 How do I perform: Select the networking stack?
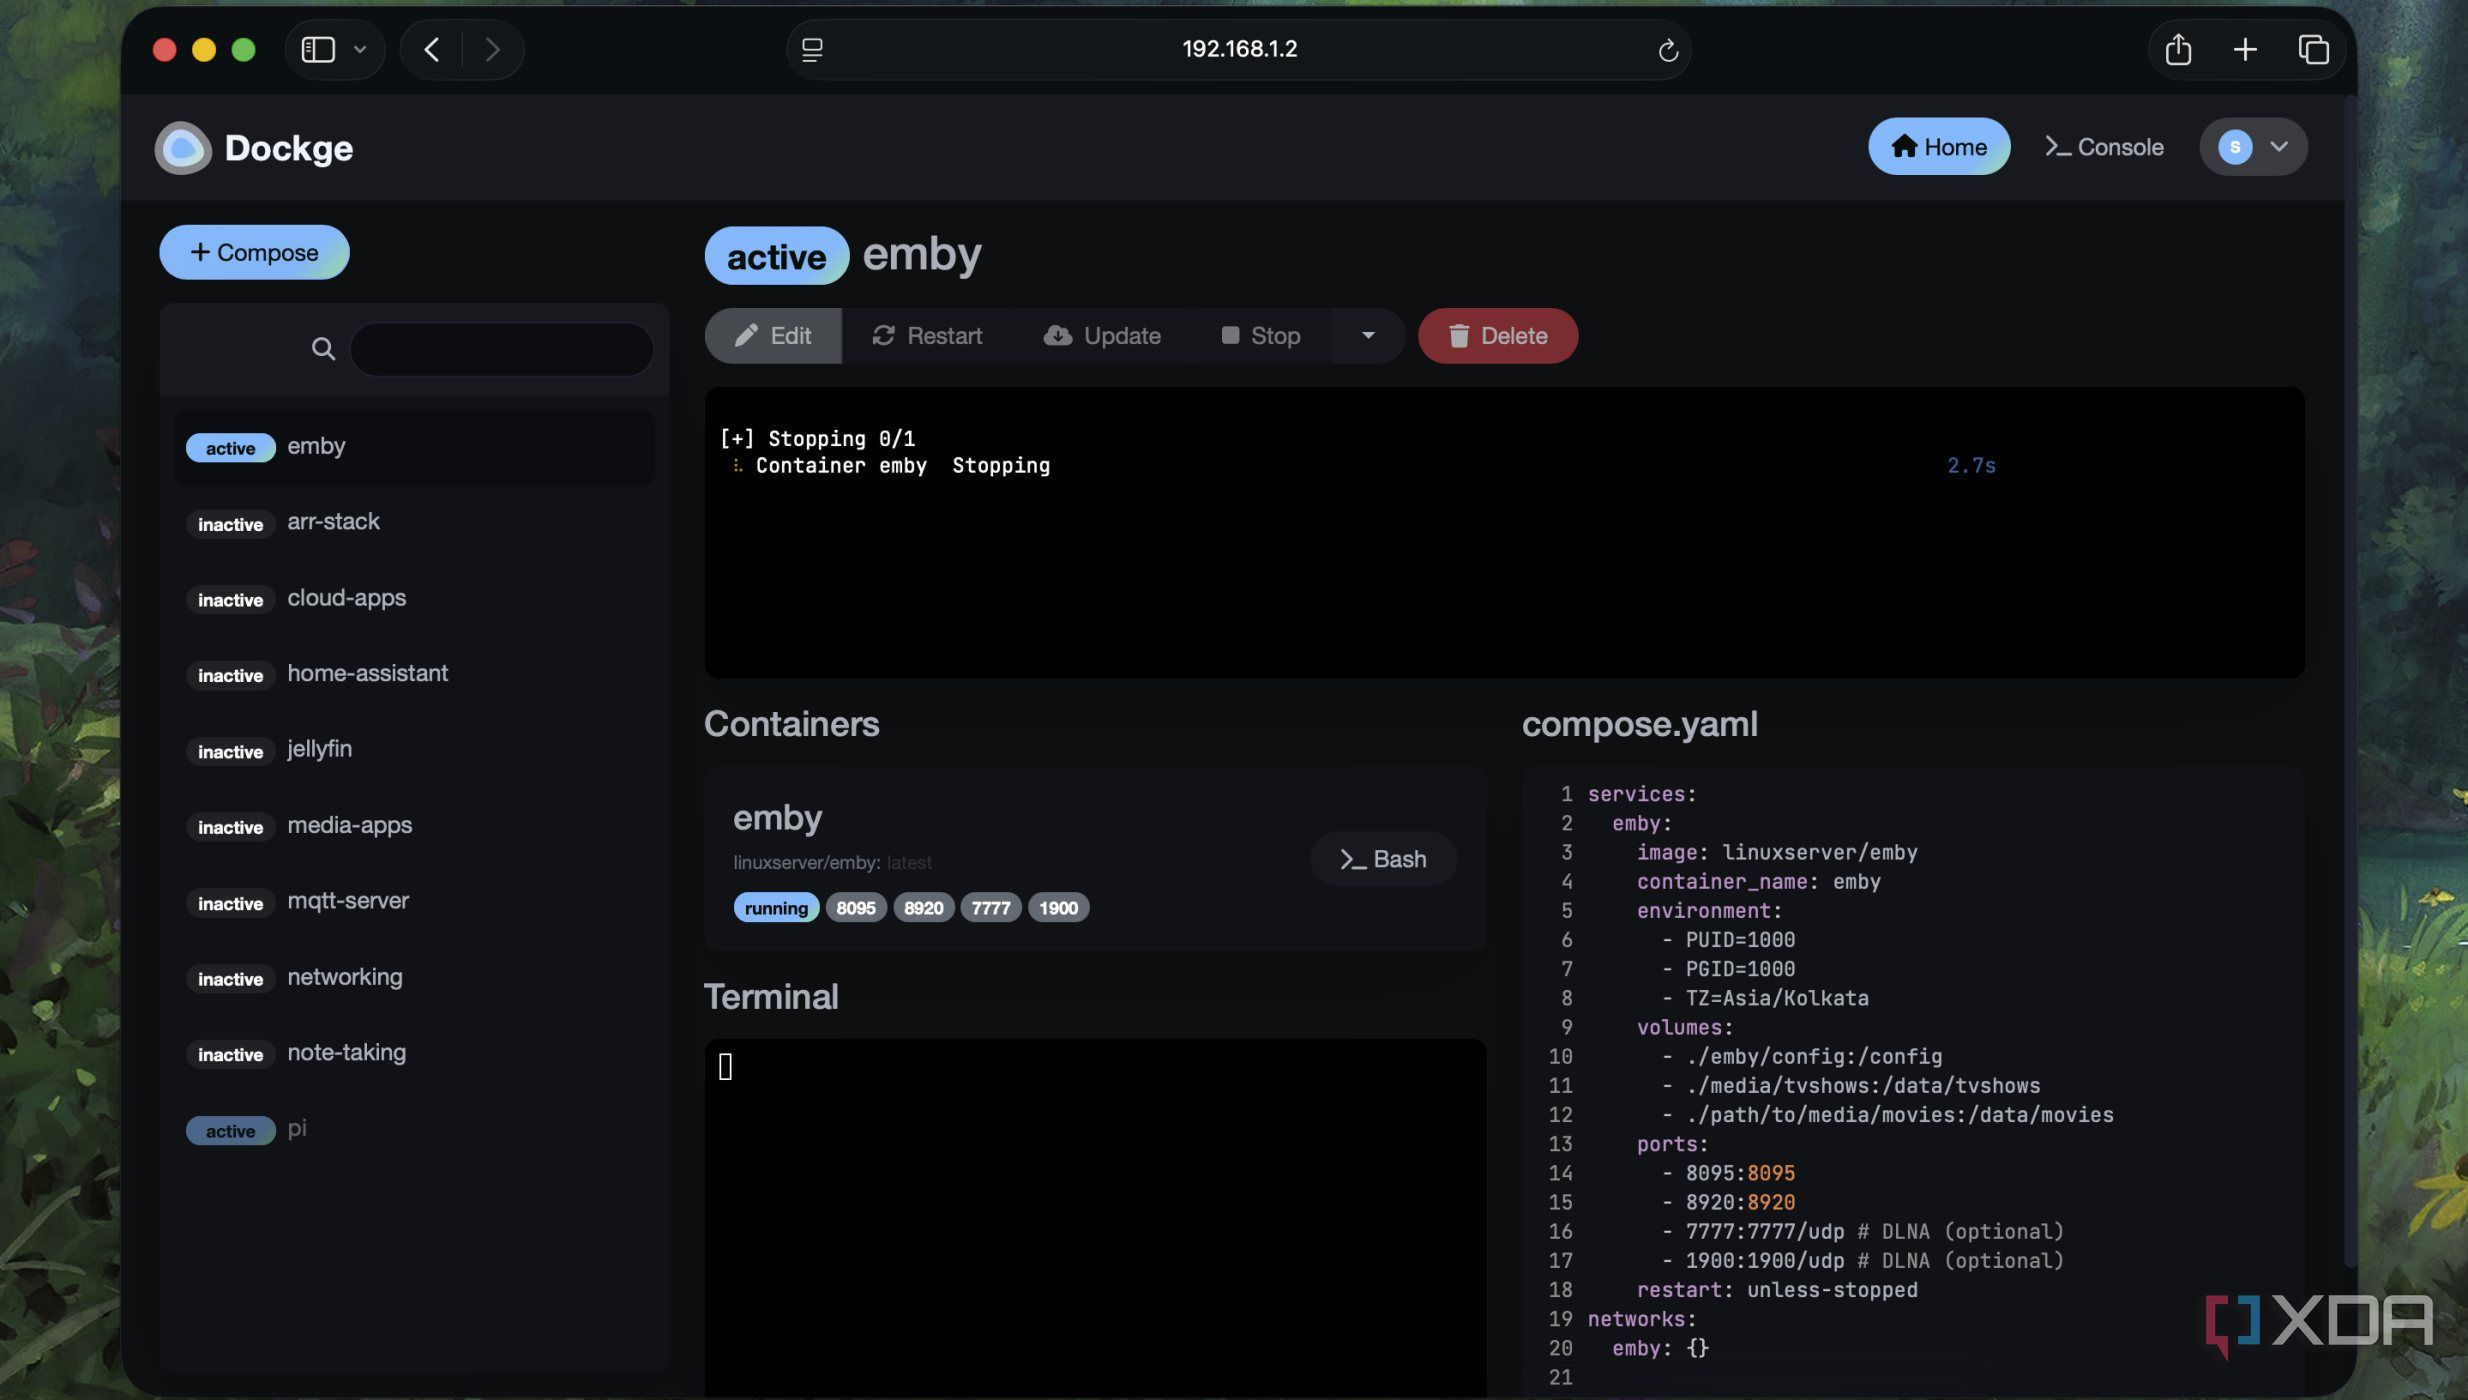(x=414, y=978)
